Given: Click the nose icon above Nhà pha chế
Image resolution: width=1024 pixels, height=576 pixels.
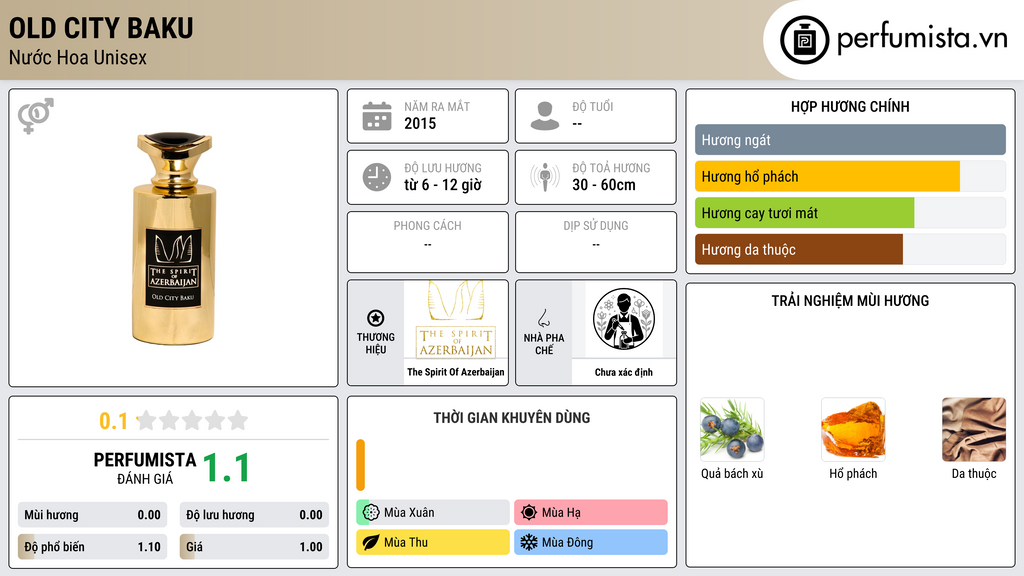Looking at the screenshot, I should [x=543, y=318].
